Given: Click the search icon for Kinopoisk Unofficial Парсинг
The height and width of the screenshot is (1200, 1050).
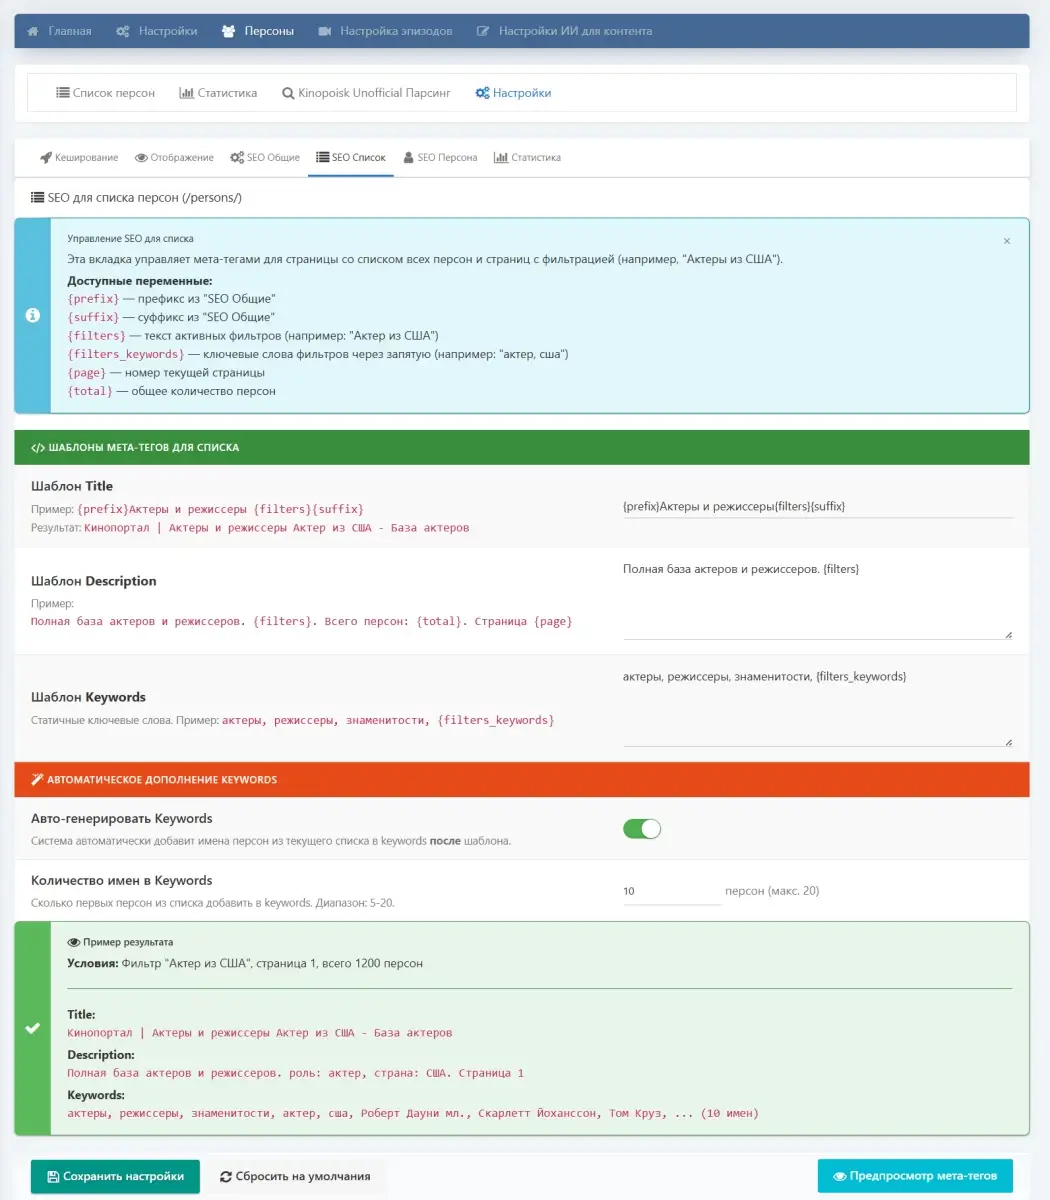Looking at the screenshot, I should 288,93.
